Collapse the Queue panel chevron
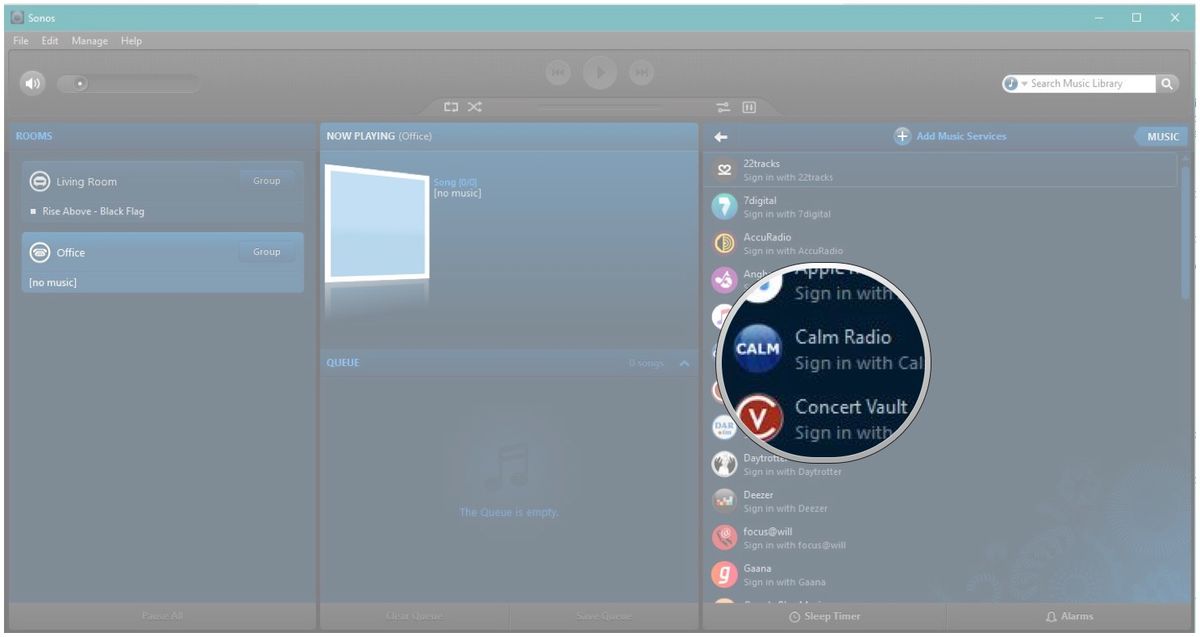The width and height of the screenshot is (1200, 637). [684, 363]
